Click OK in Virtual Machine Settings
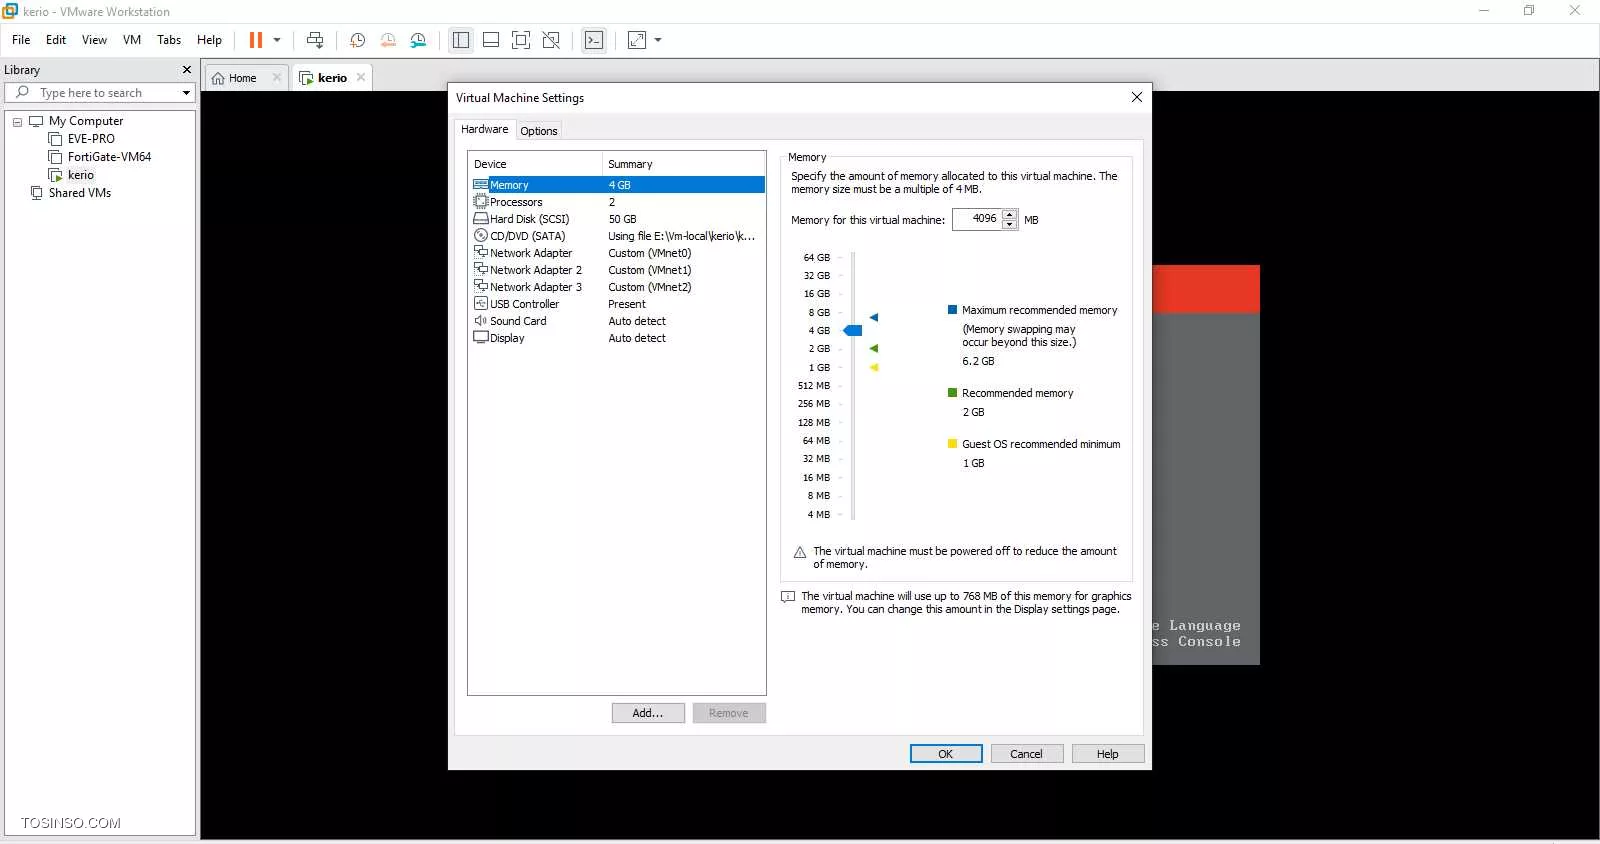 (946, 754)
